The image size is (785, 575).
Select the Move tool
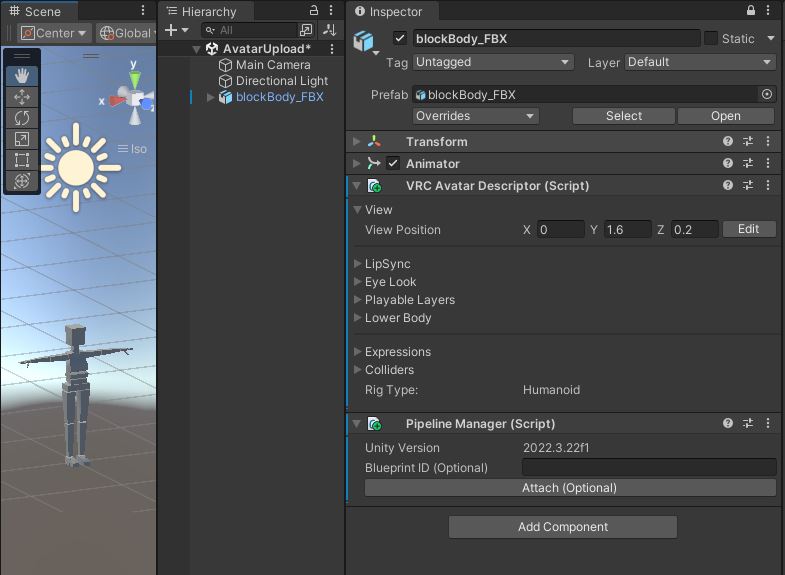22,97
